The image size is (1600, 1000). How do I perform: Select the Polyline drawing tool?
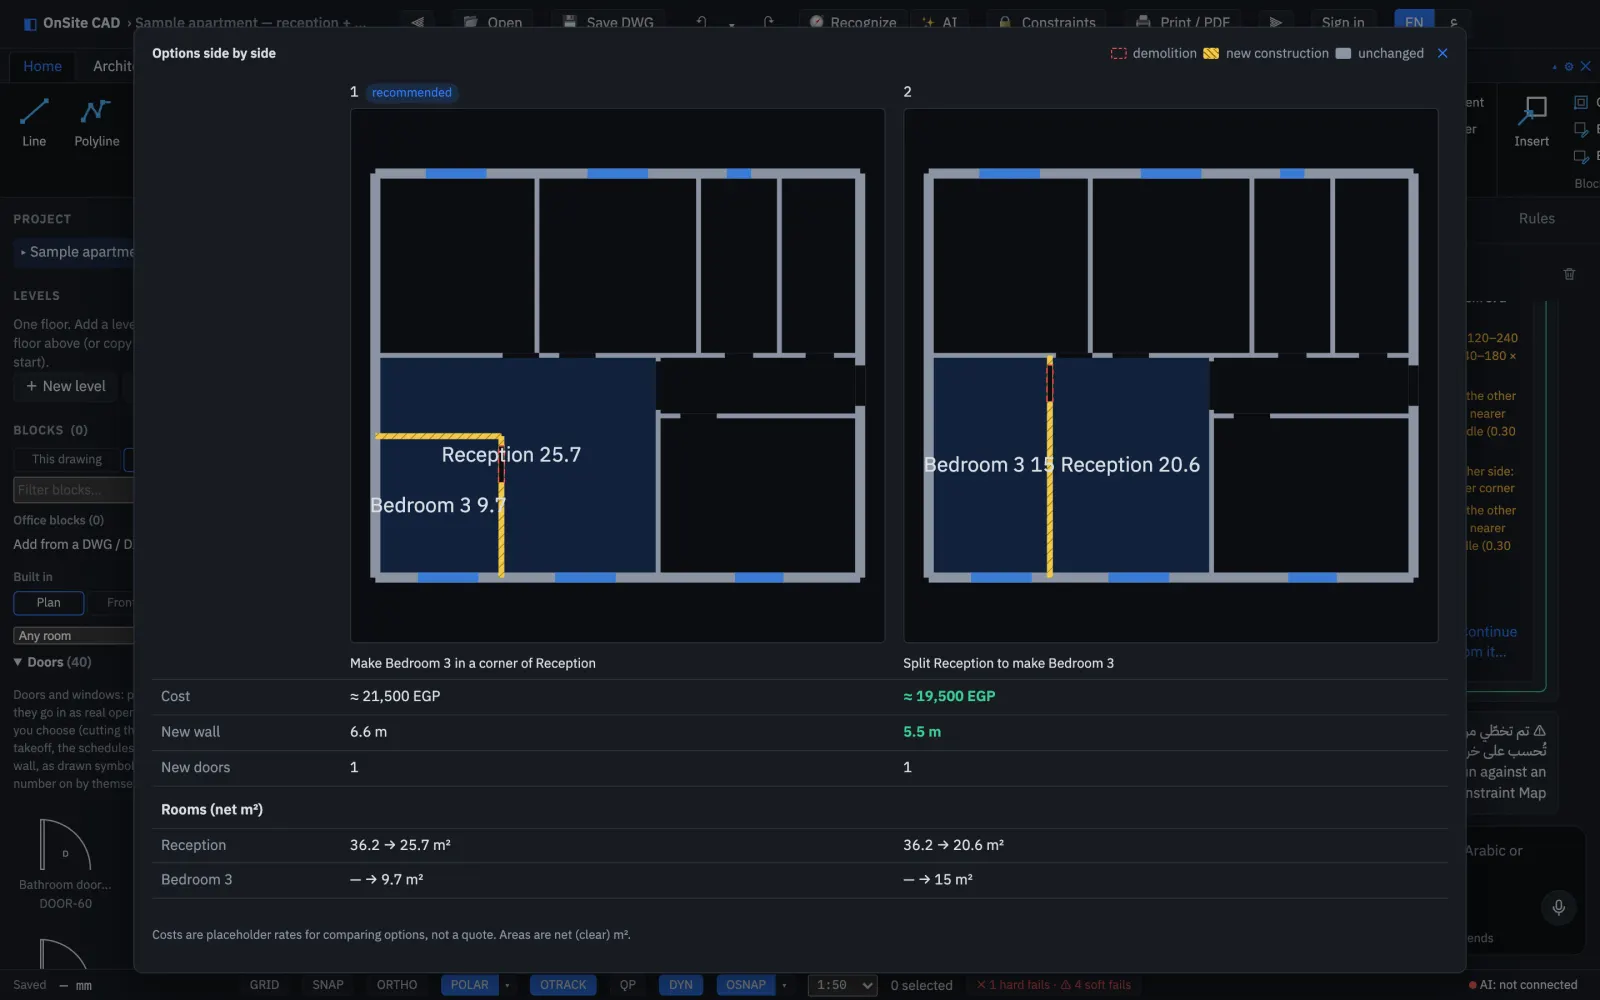point(96,122)
